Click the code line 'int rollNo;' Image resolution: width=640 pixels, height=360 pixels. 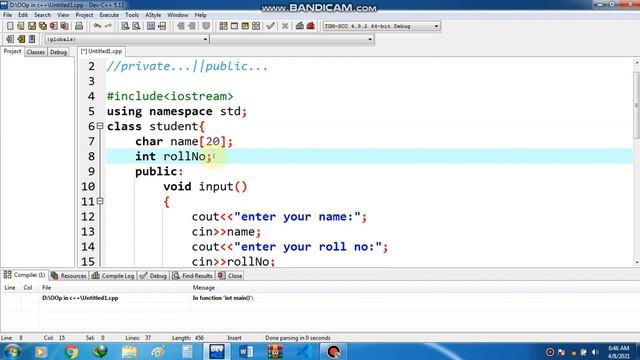point(174,156)
